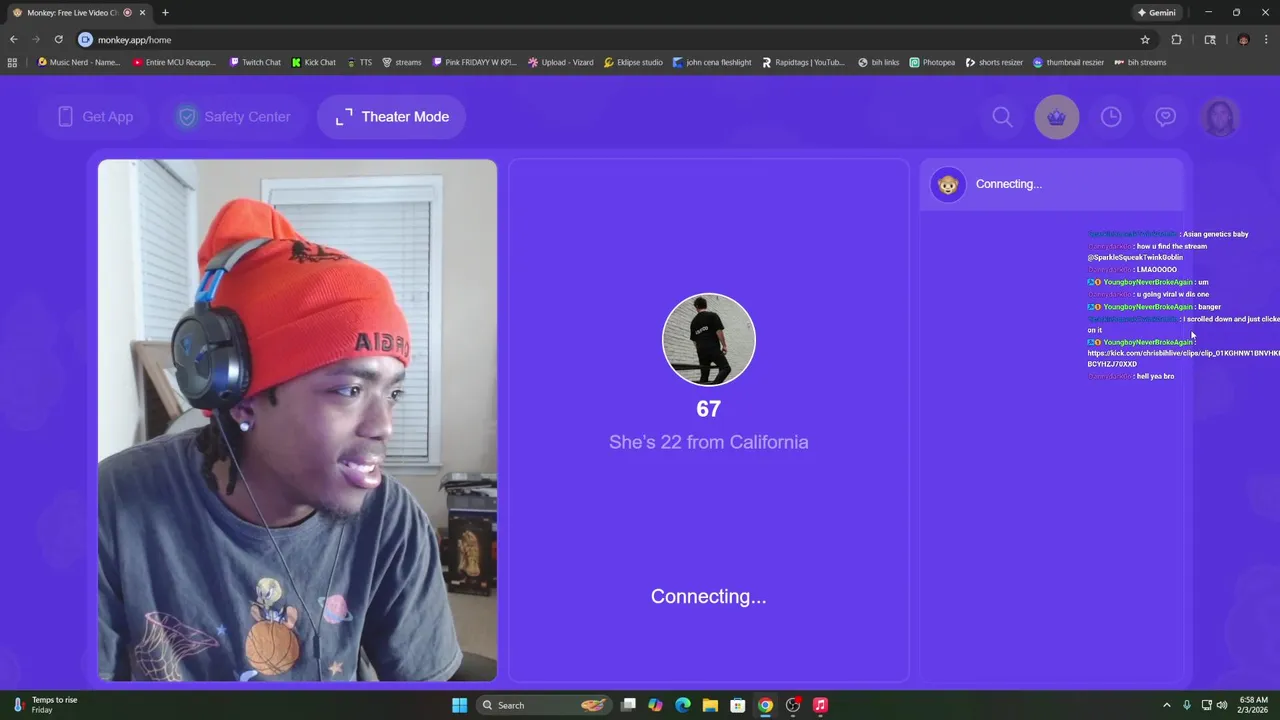Open the streams bookmark folder
The width and height of the screenshot is (1280, 720).
pyautogui.click(x=401, y=62)
